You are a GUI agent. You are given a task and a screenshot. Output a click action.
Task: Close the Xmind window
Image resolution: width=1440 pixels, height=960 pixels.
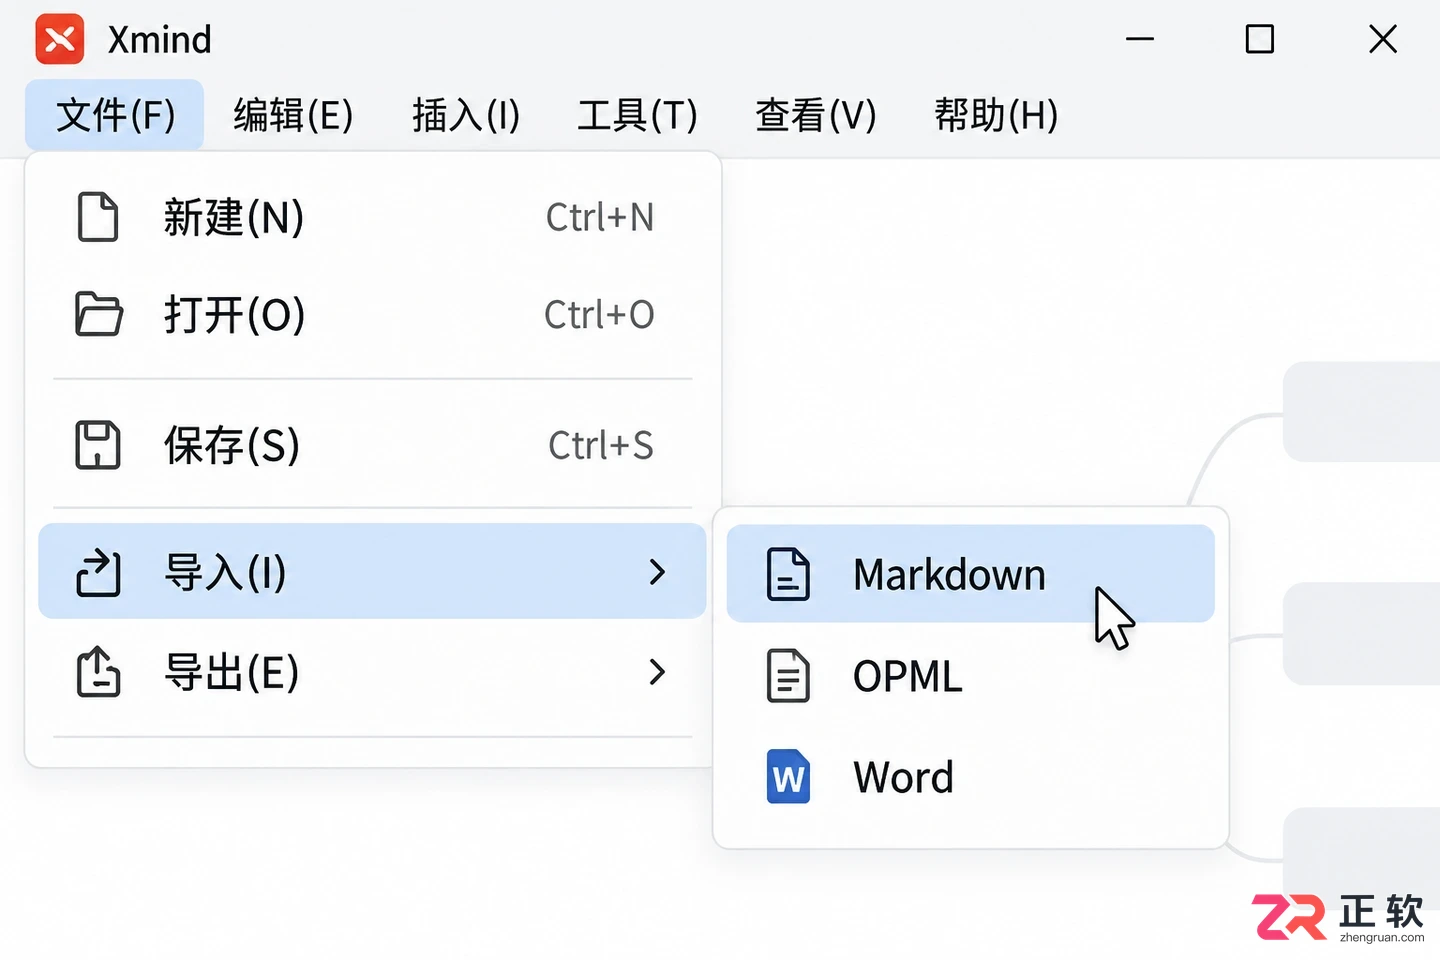tap(1383, 39)
